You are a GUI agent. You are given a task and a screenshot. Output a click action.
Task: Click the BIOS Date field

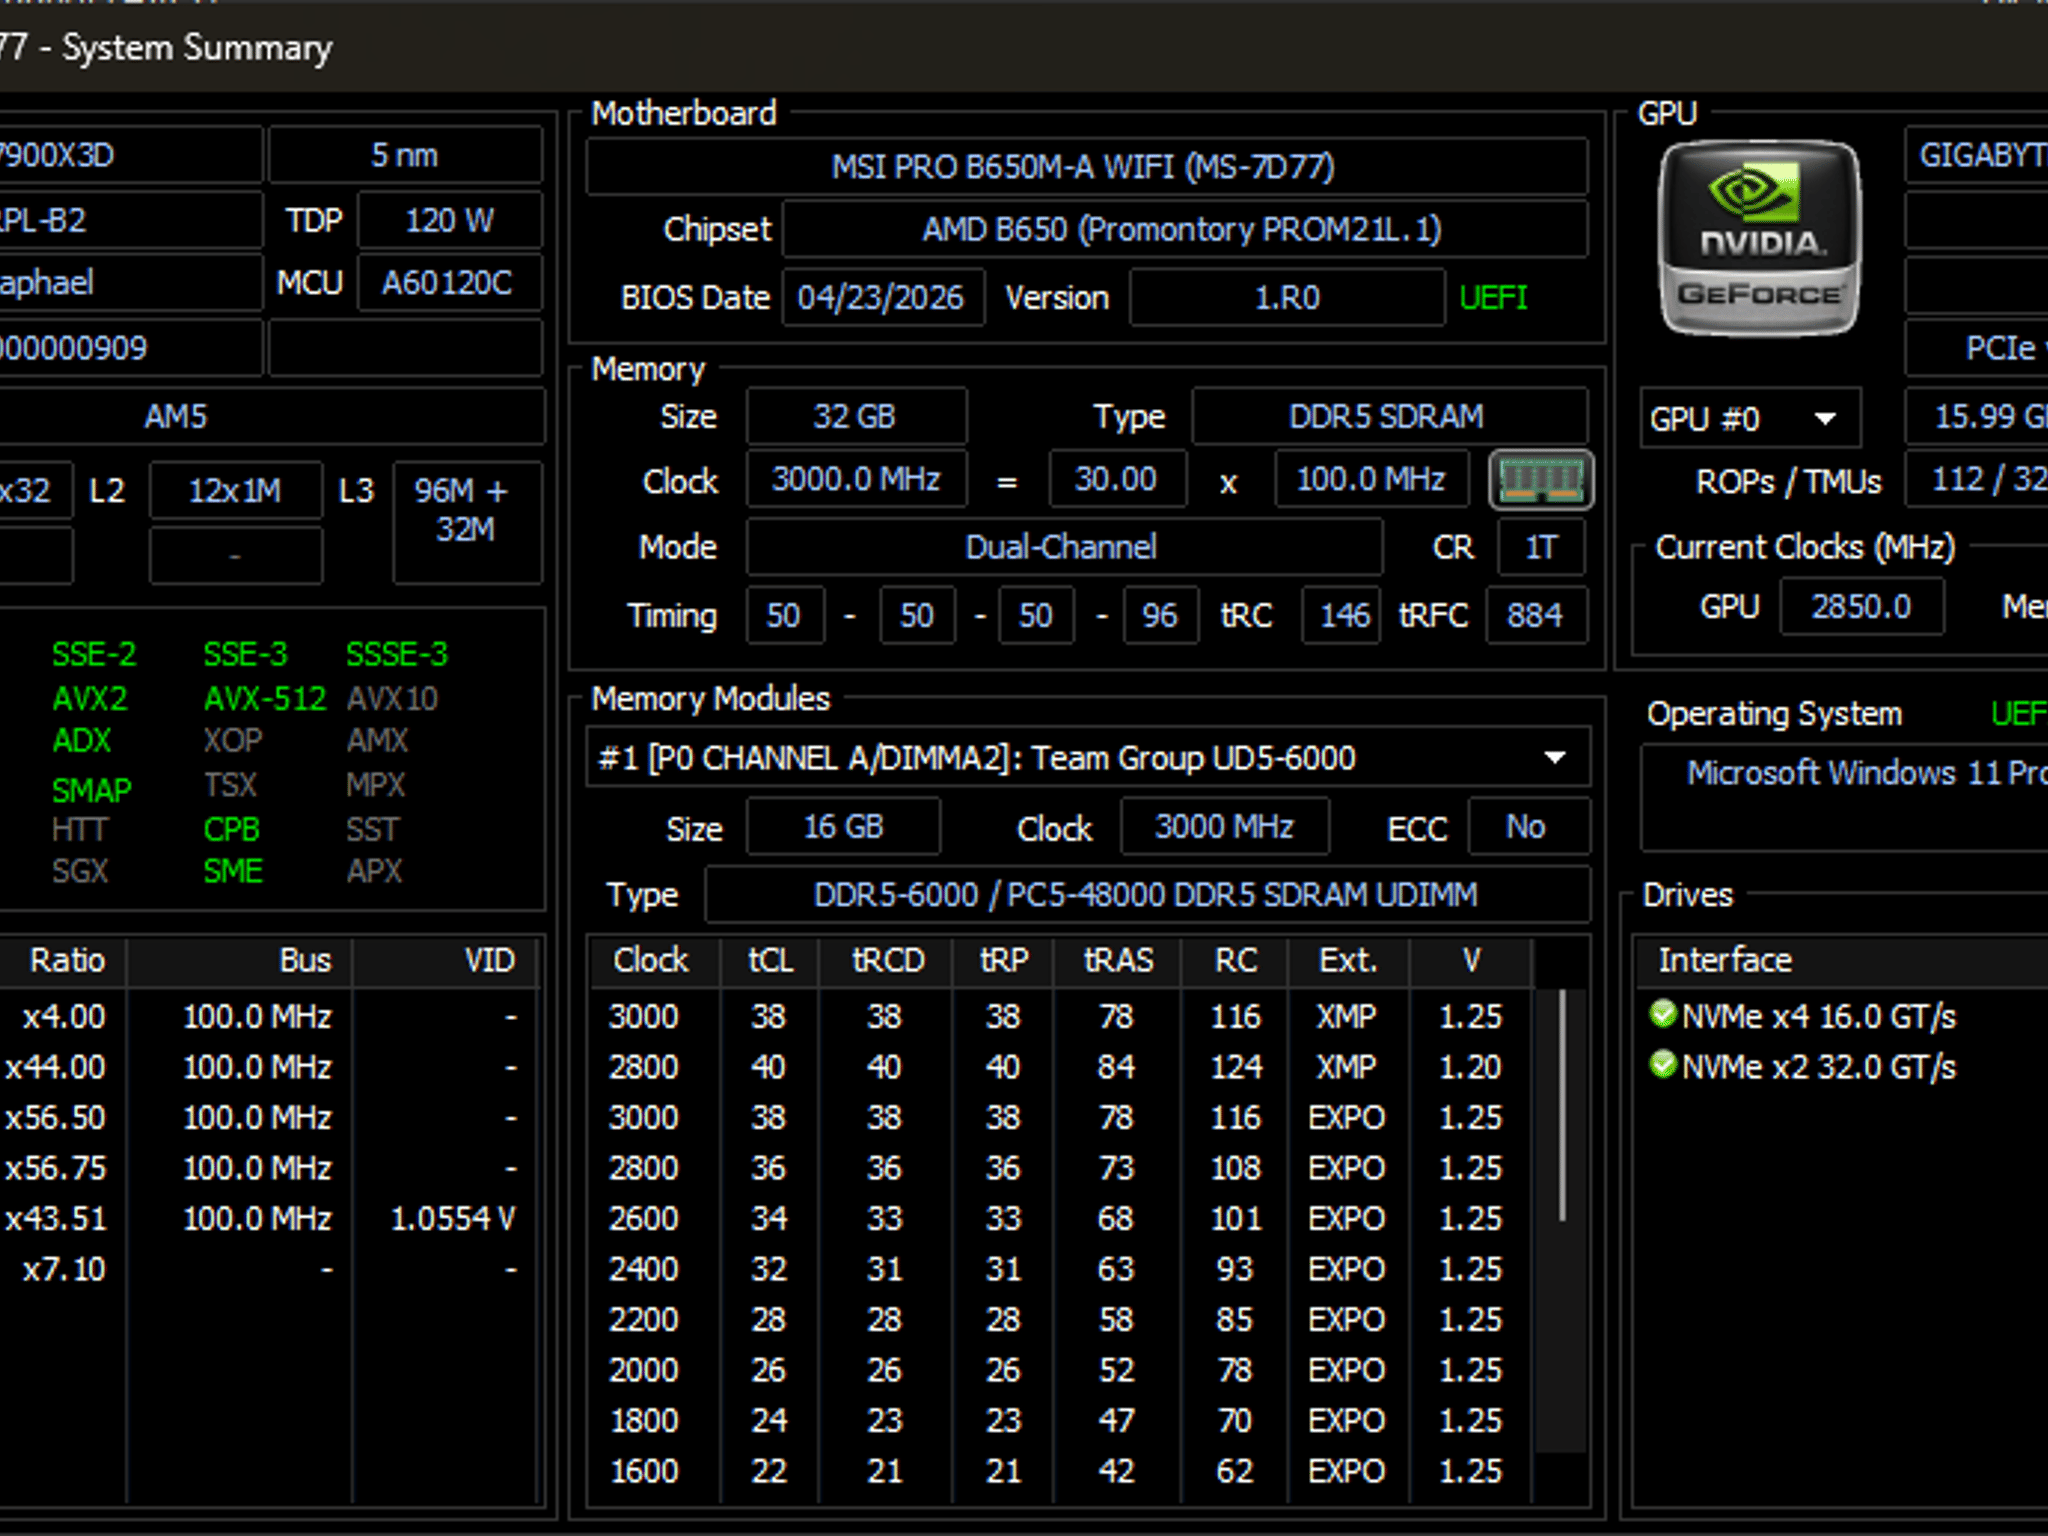pos(883,297)
